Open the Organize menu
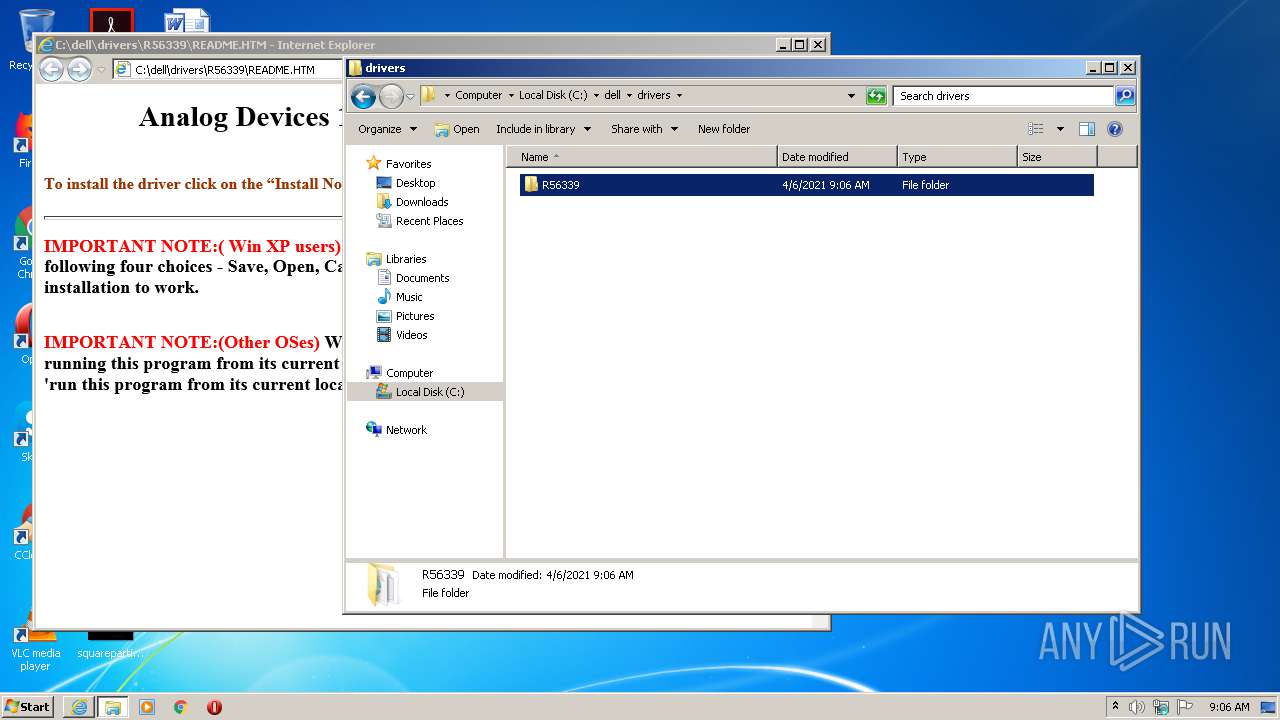This screenshot has width=1280, height=720. pos(387,129)
